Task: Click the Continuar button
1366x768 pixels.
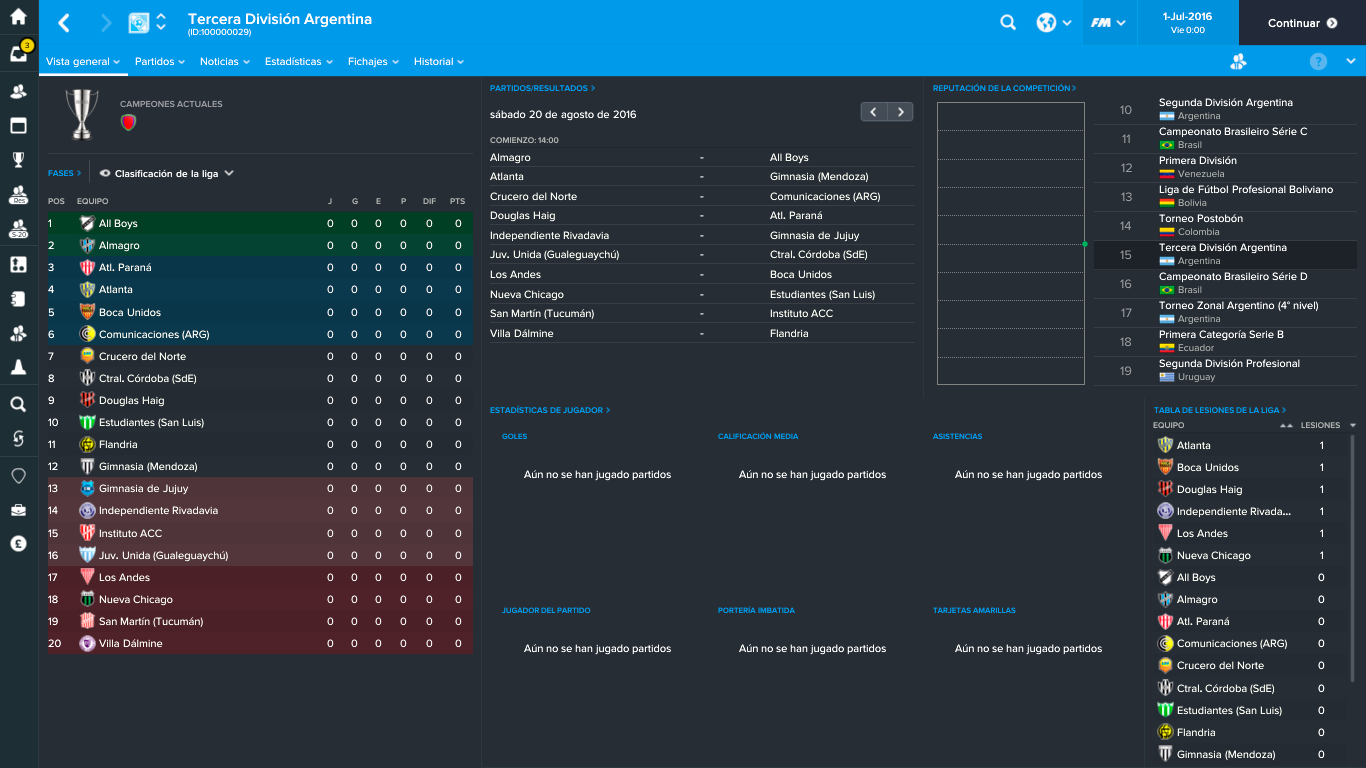Action: (1302, 23)
